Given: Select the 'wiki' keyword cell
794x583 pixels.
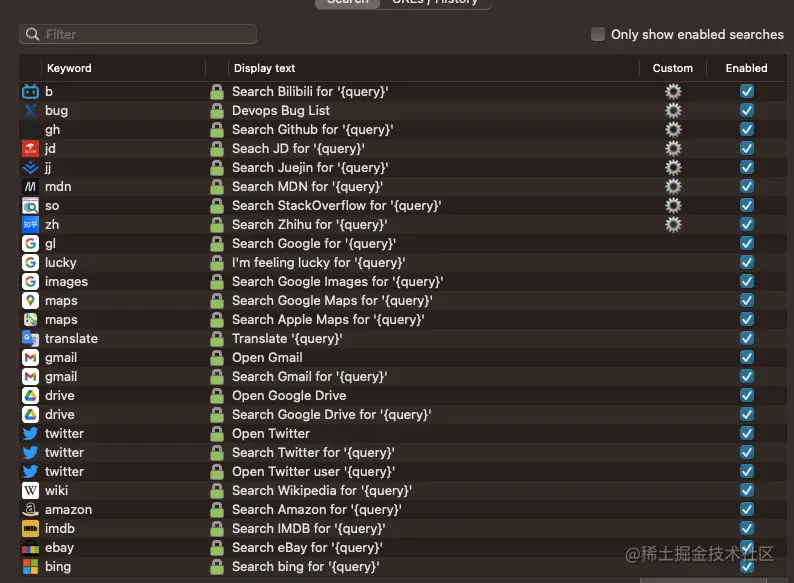Looking at the screenshot, I should [x=56, y=491].
